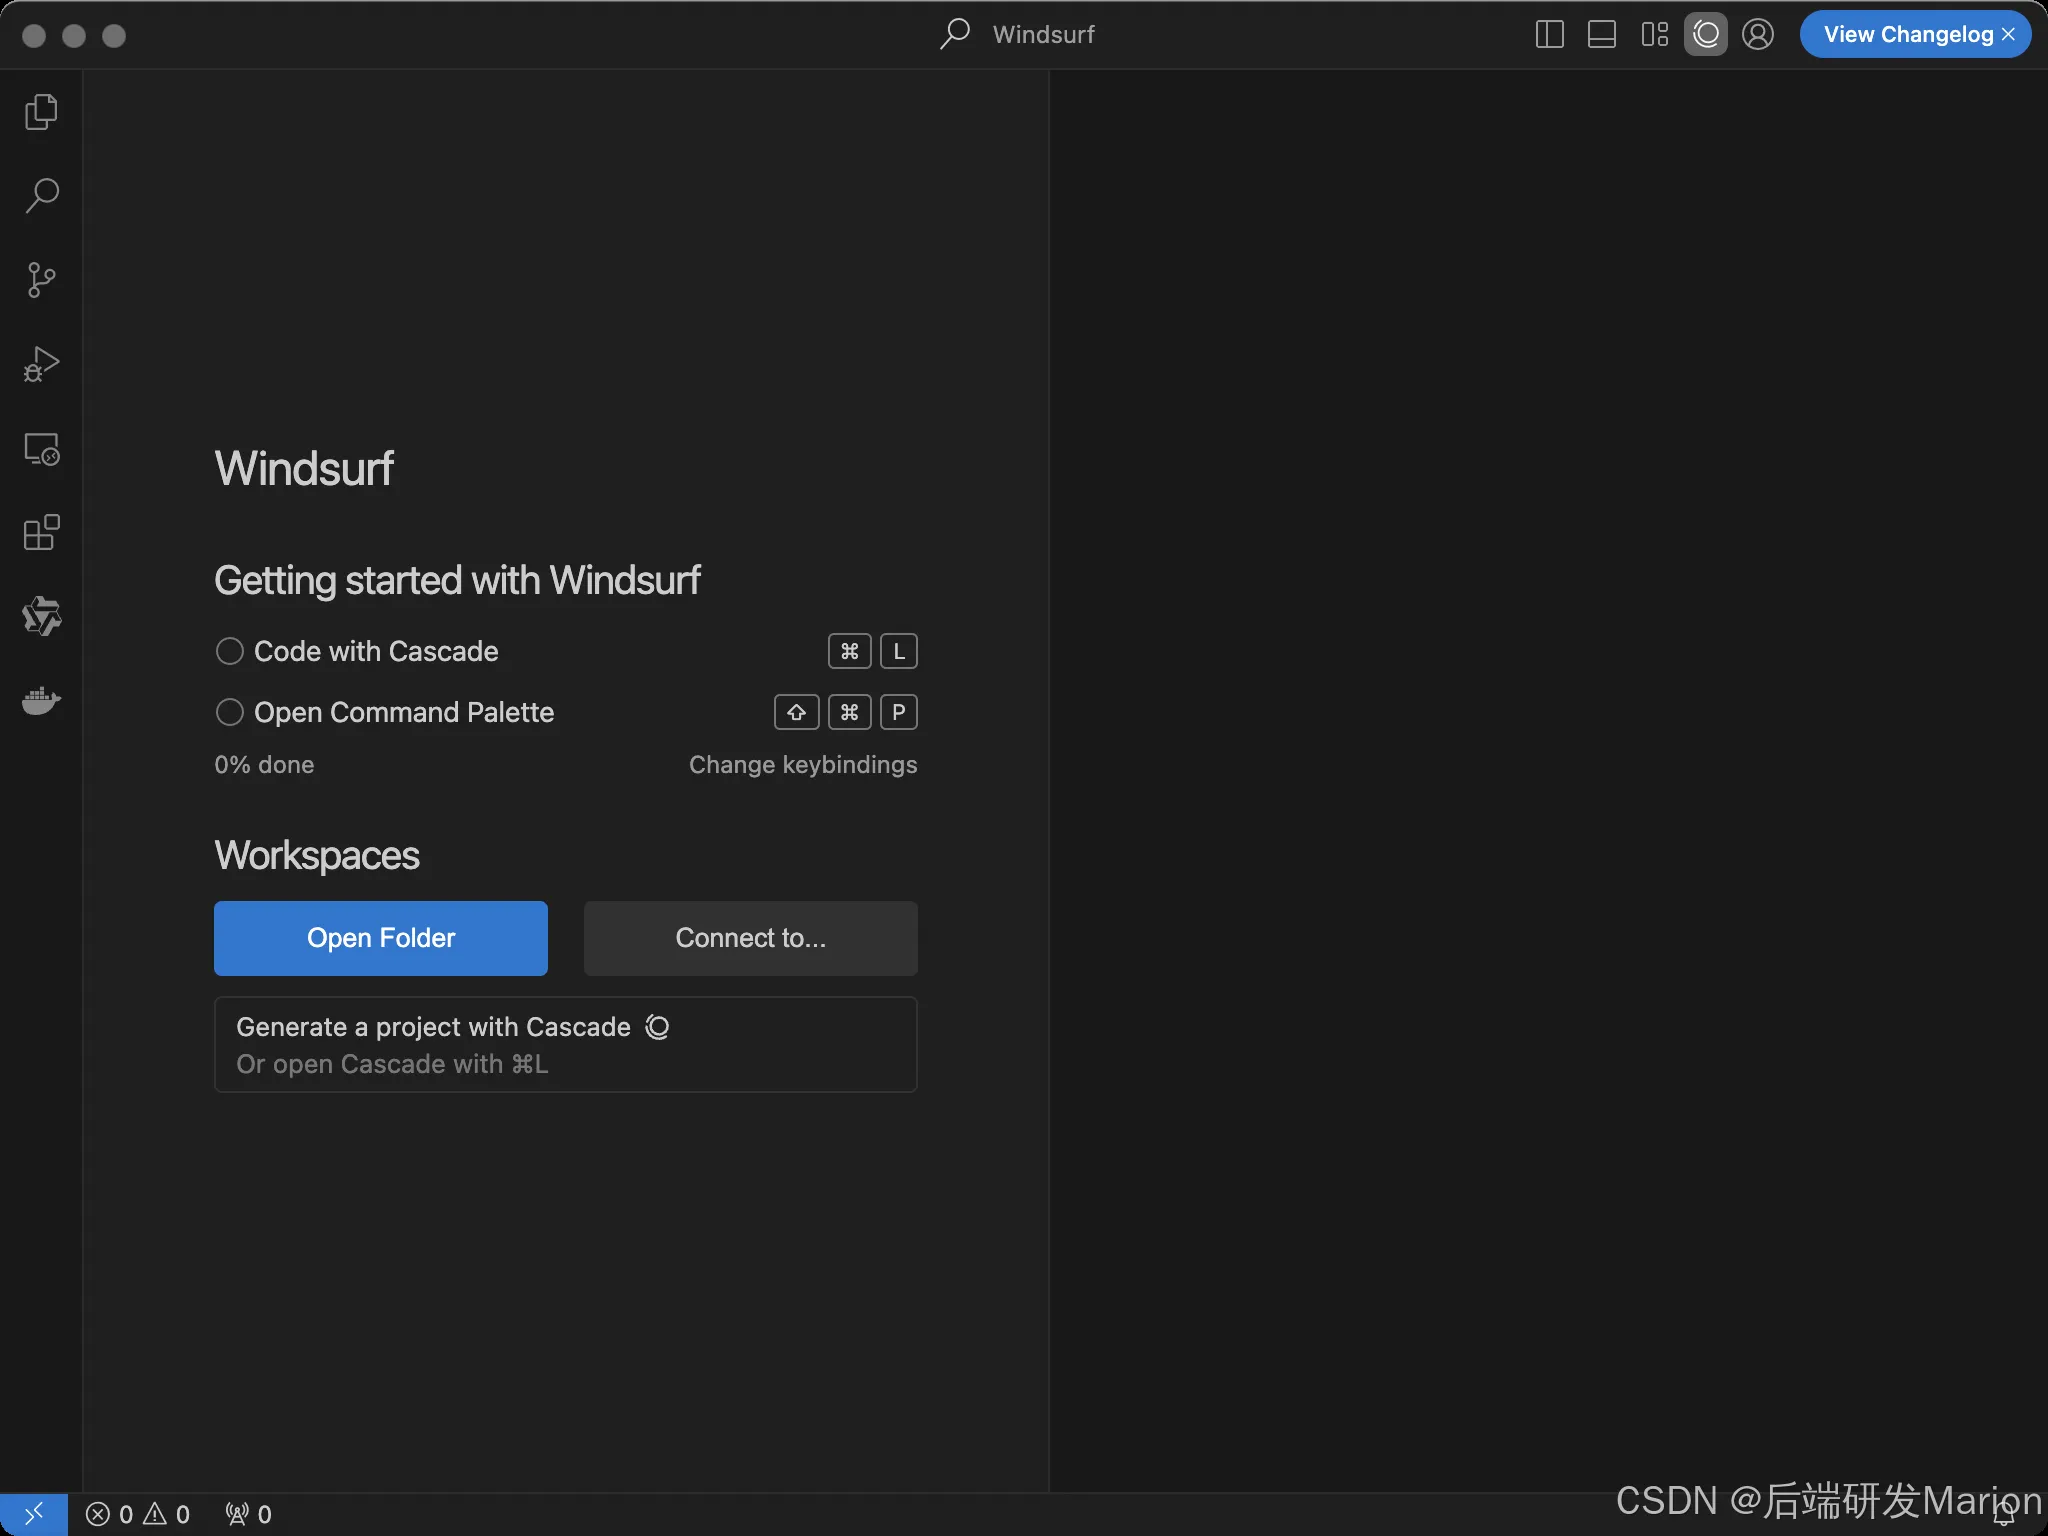This screenshot has height=1536, width=2048.
Task: Click the Open Folder button
Action: 381,938
